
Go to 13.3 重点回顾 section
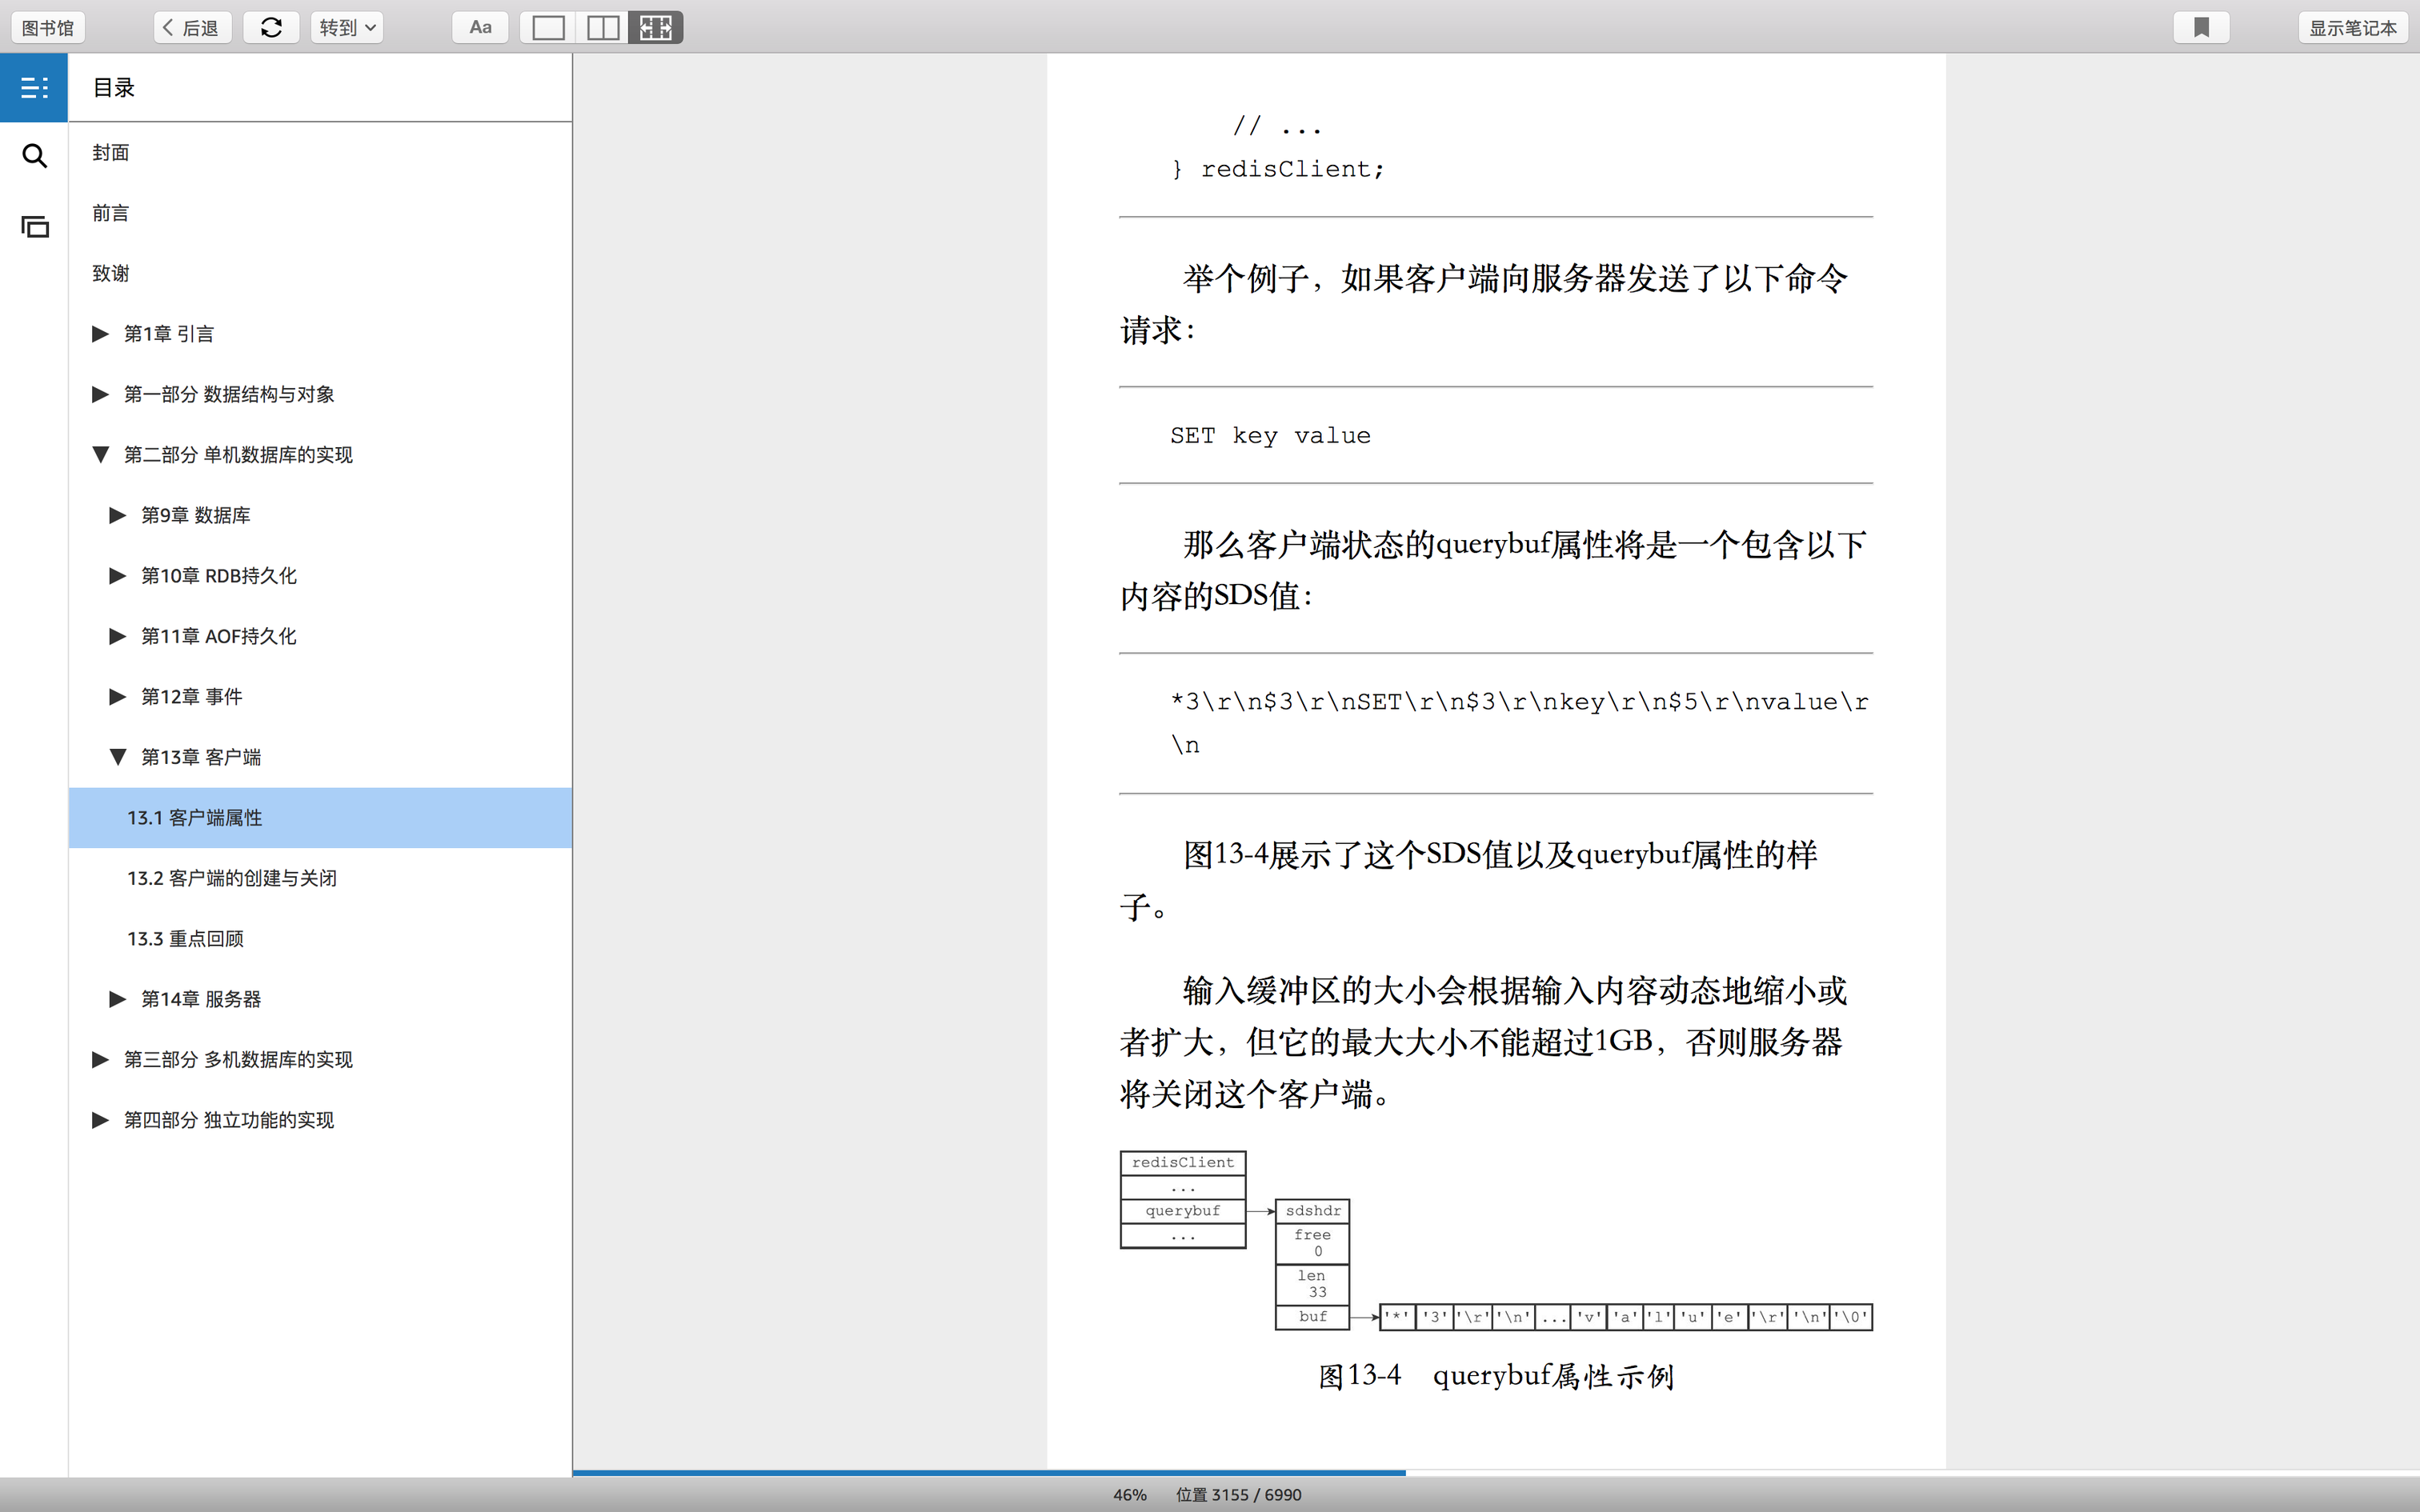pyautogui.click(x=185, y=938)
